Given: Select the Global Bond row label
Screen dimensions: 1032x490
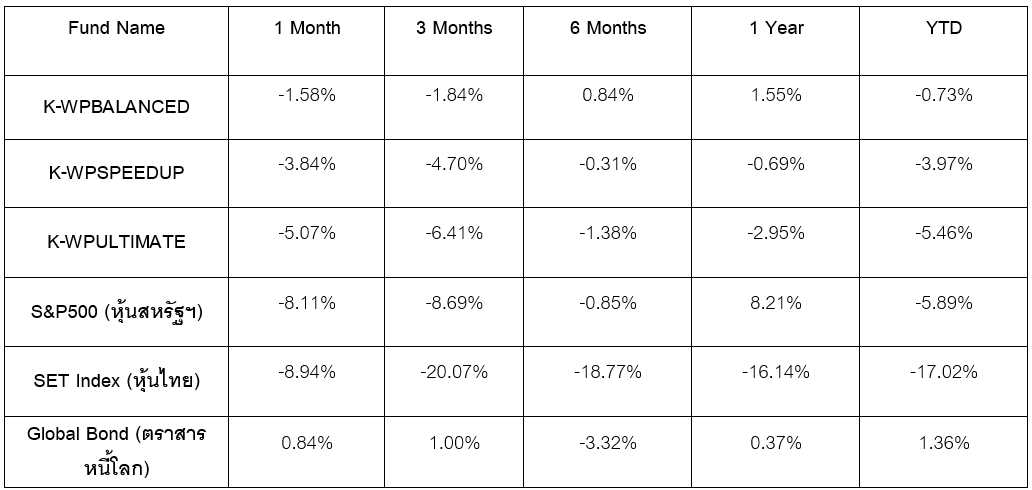Looking at the screenshot, I should click(x=117, y=450).
